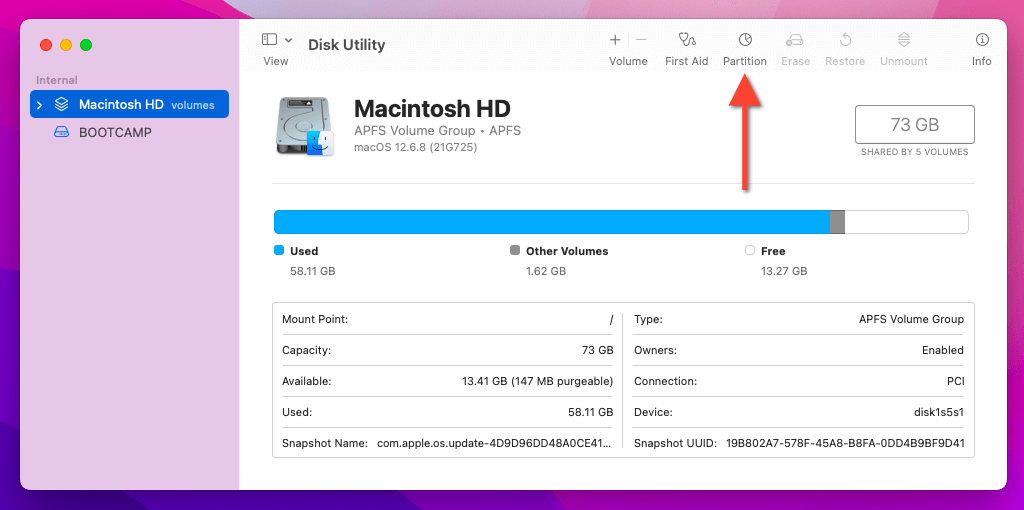
Task: Click the Disk Utility window title
Action: pos(347,44)
